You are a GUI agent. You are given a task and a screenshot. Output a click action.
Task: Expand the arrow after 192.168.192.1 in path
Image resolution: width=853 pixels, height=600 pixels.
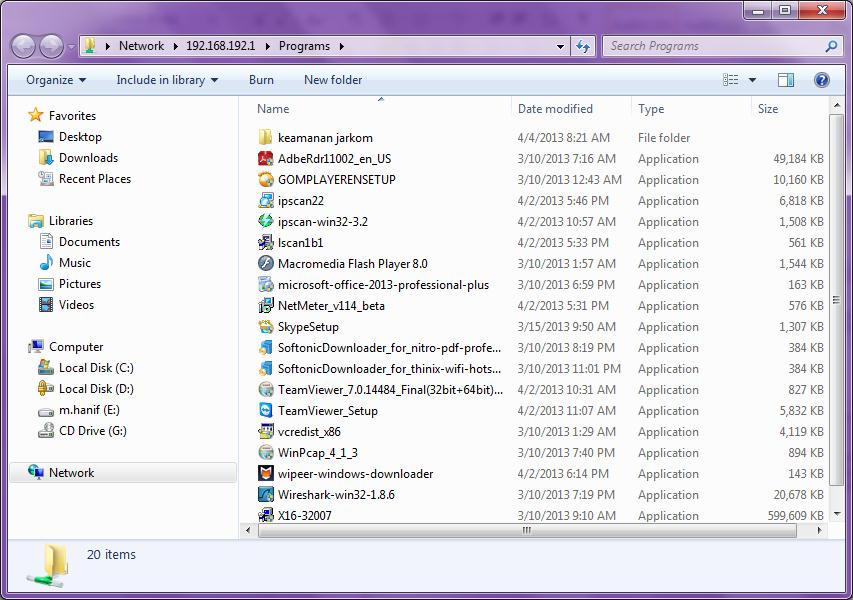[268, 47]
